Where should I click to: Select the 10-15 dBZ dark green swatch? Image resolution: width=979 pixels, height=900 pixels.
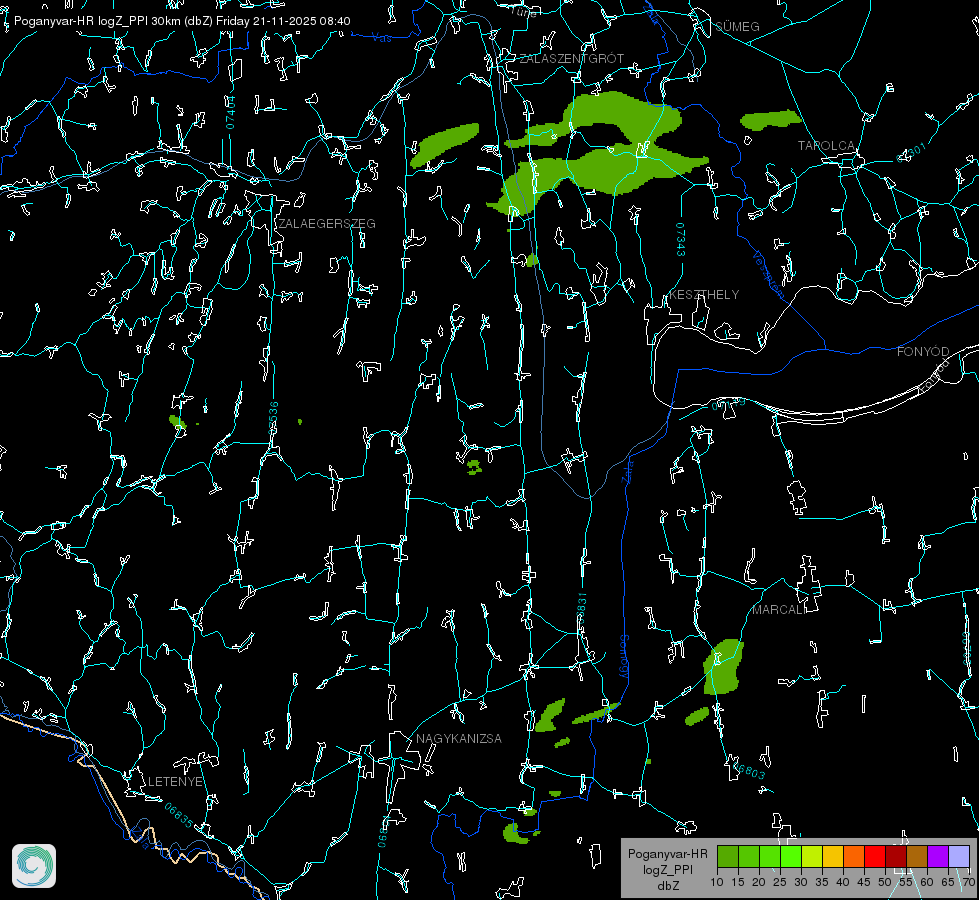click(727, 856)
